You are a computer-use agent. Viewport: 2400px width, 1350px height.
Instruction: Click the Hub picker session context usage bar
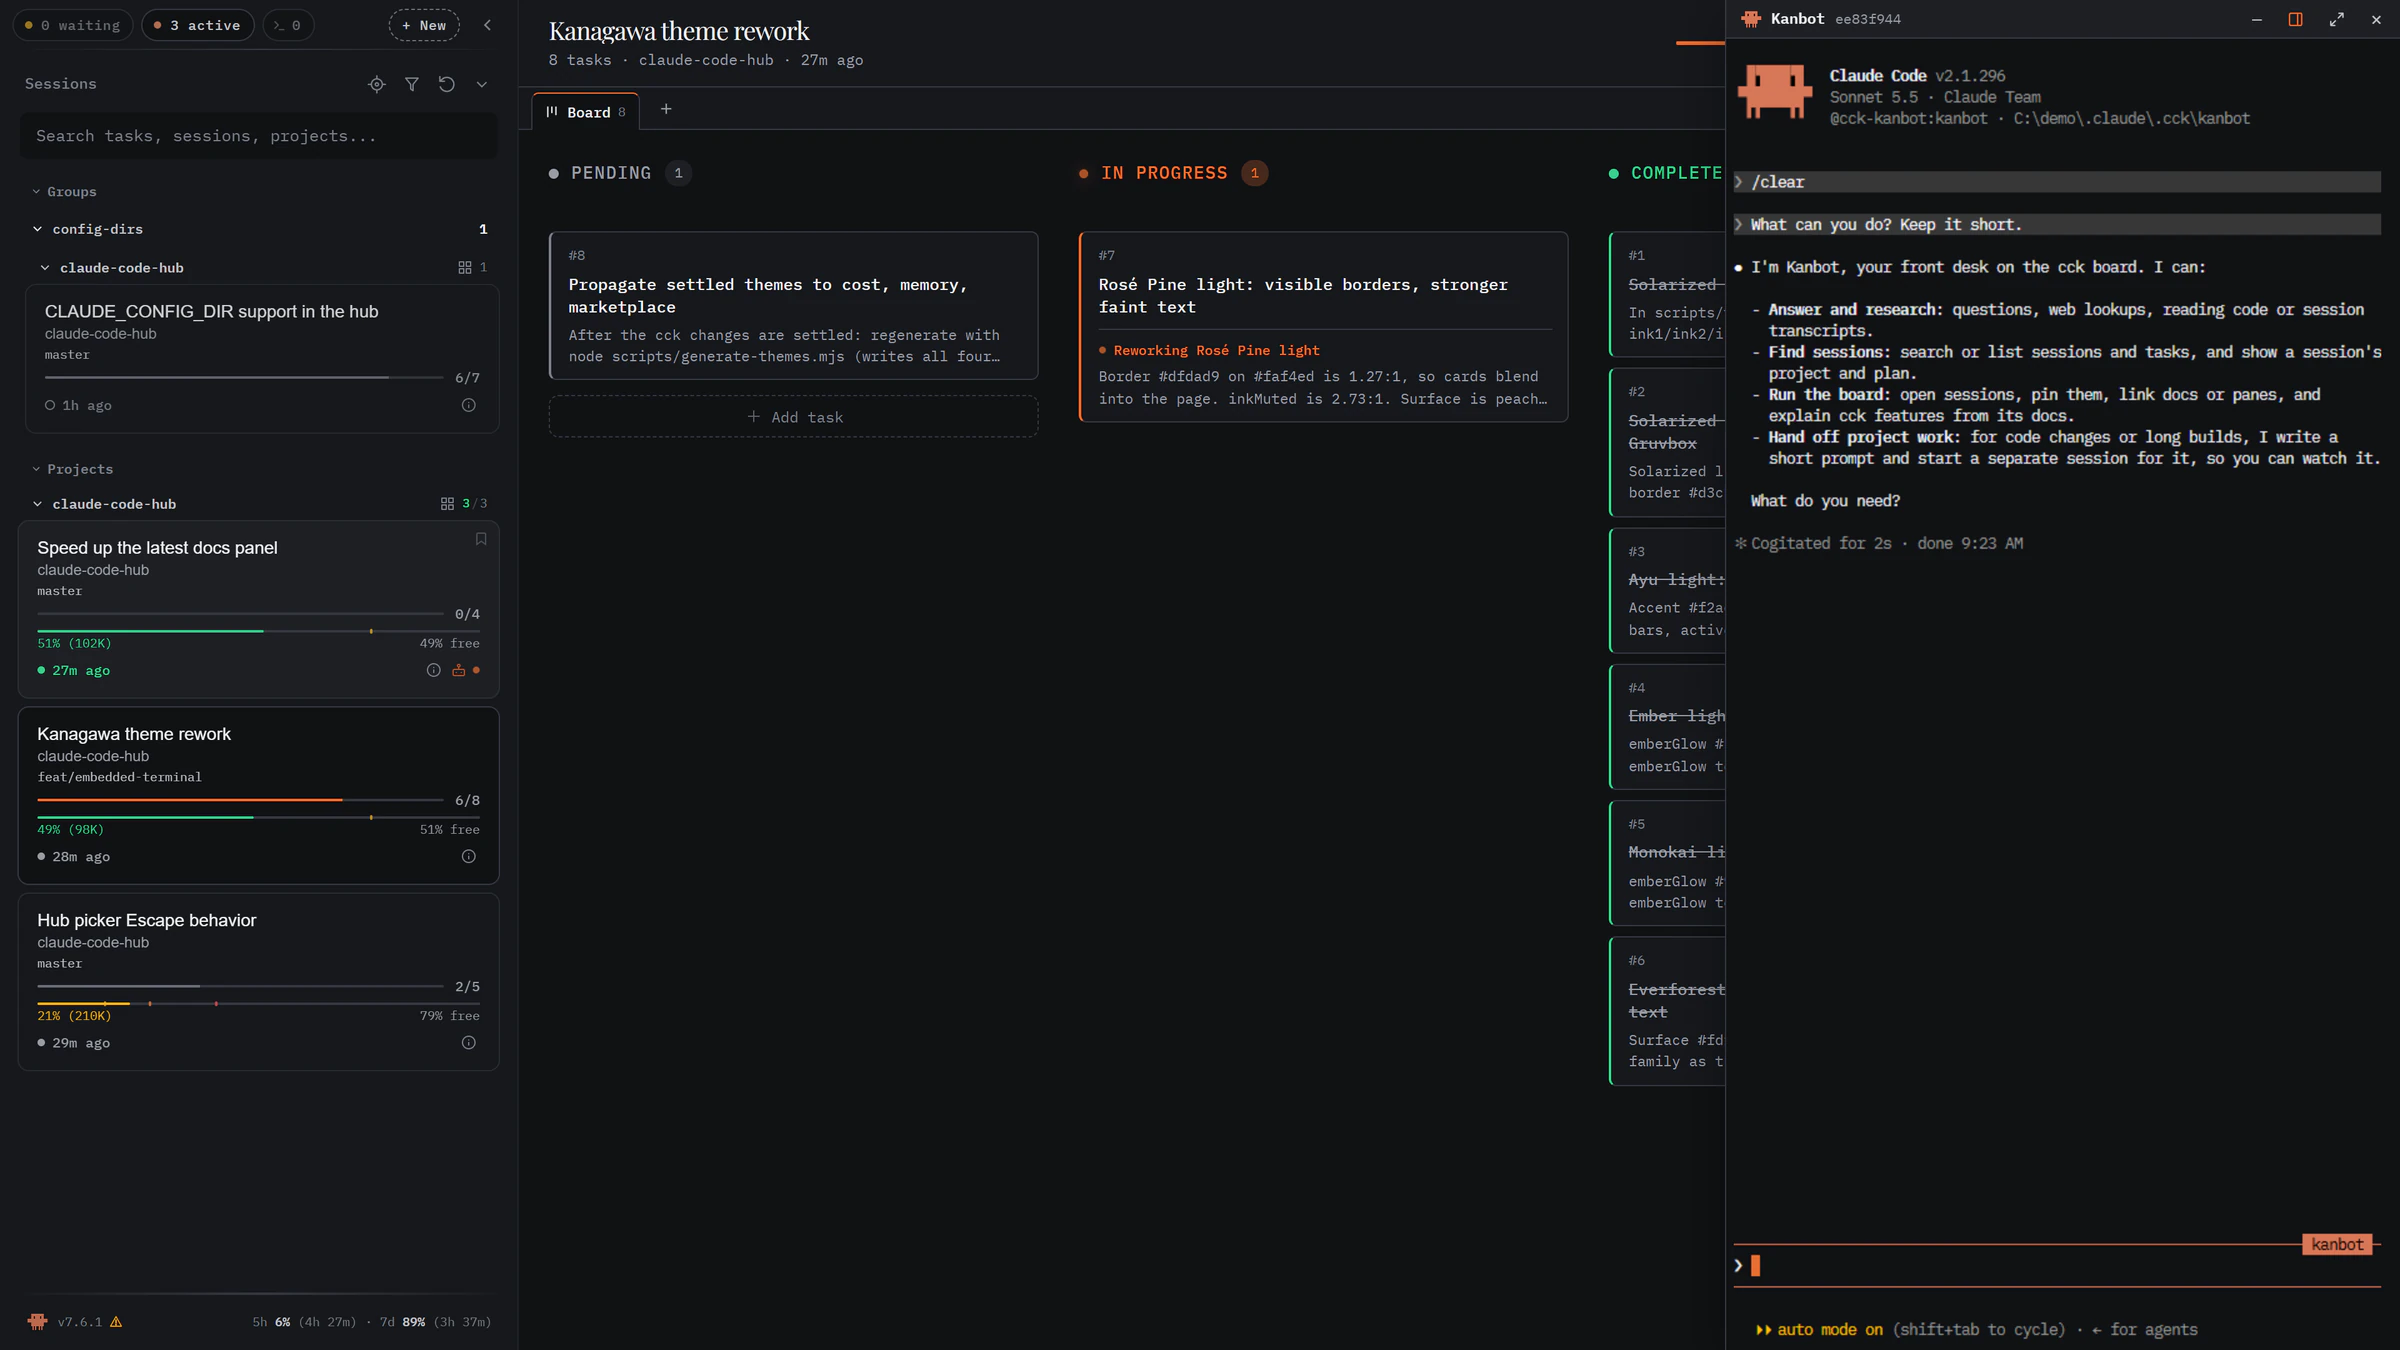(x=258, y=1003)
